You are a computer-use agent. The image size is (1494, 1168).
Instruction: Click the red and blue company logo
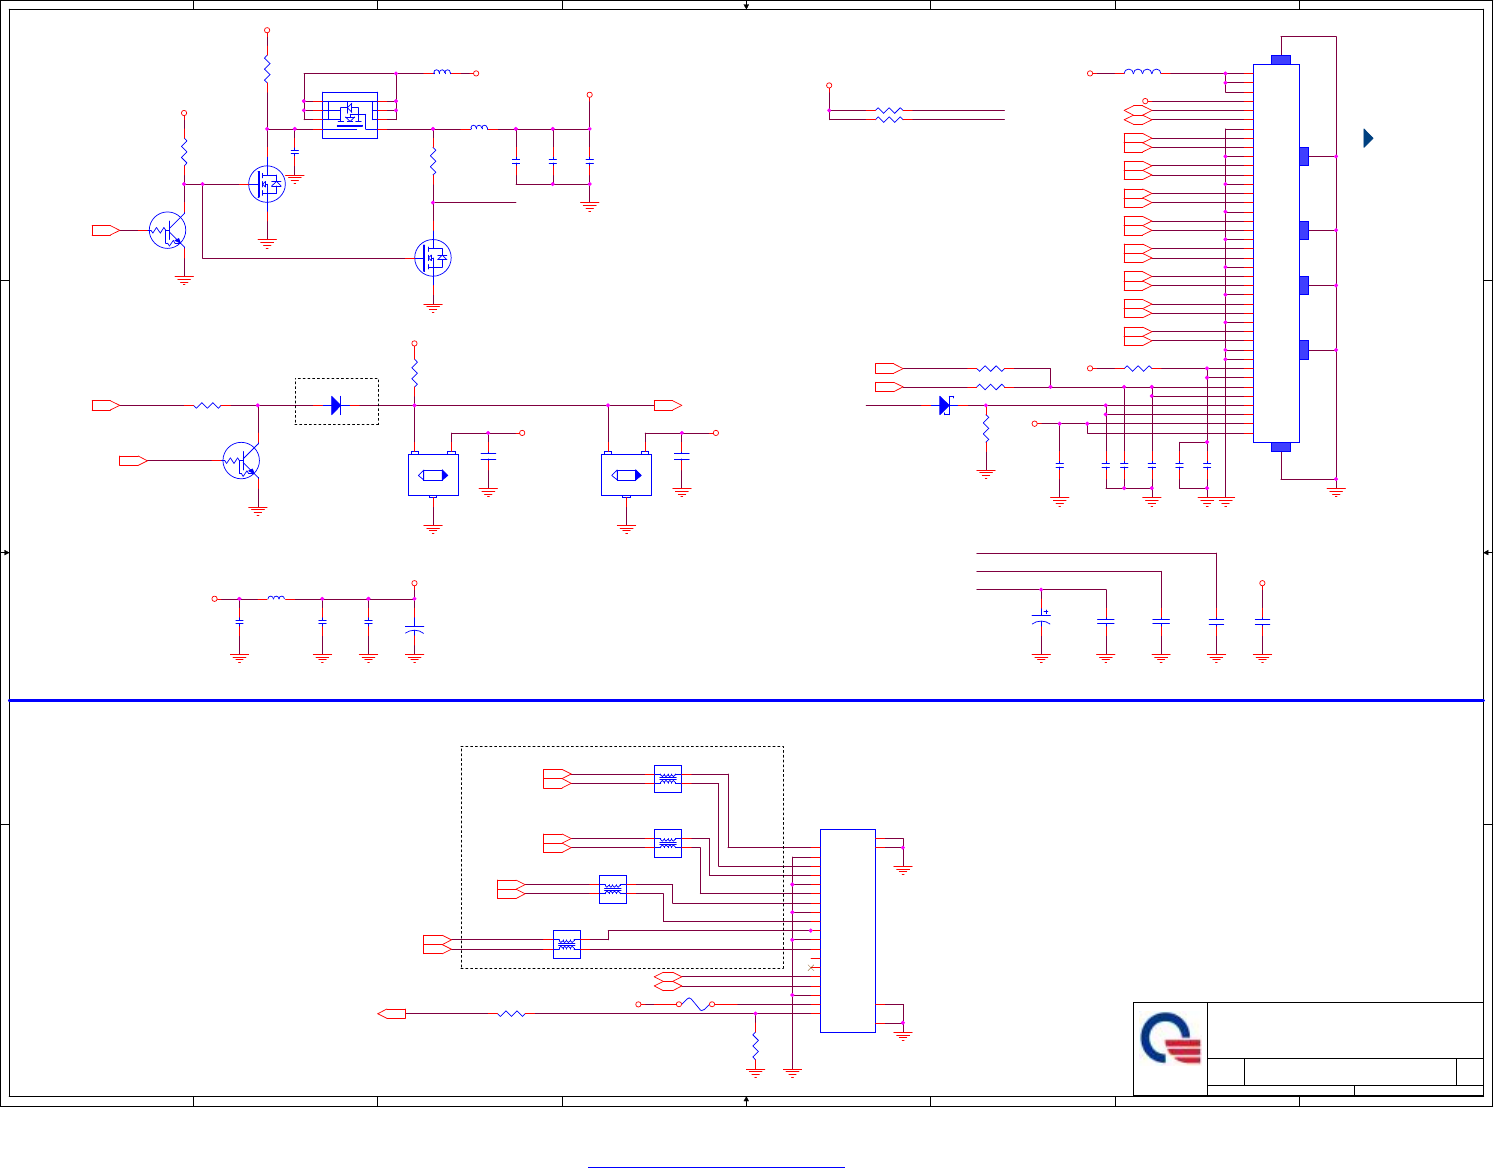[1170, 1040]
